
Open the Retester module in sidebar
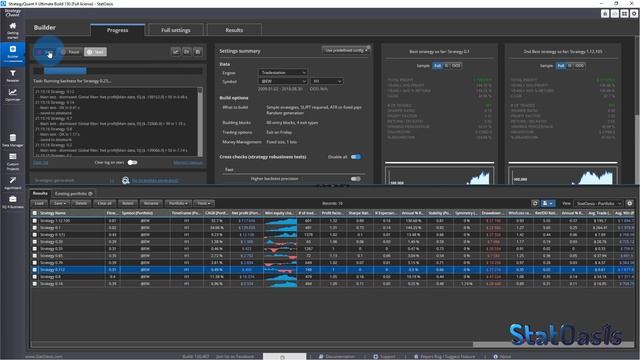13,76
